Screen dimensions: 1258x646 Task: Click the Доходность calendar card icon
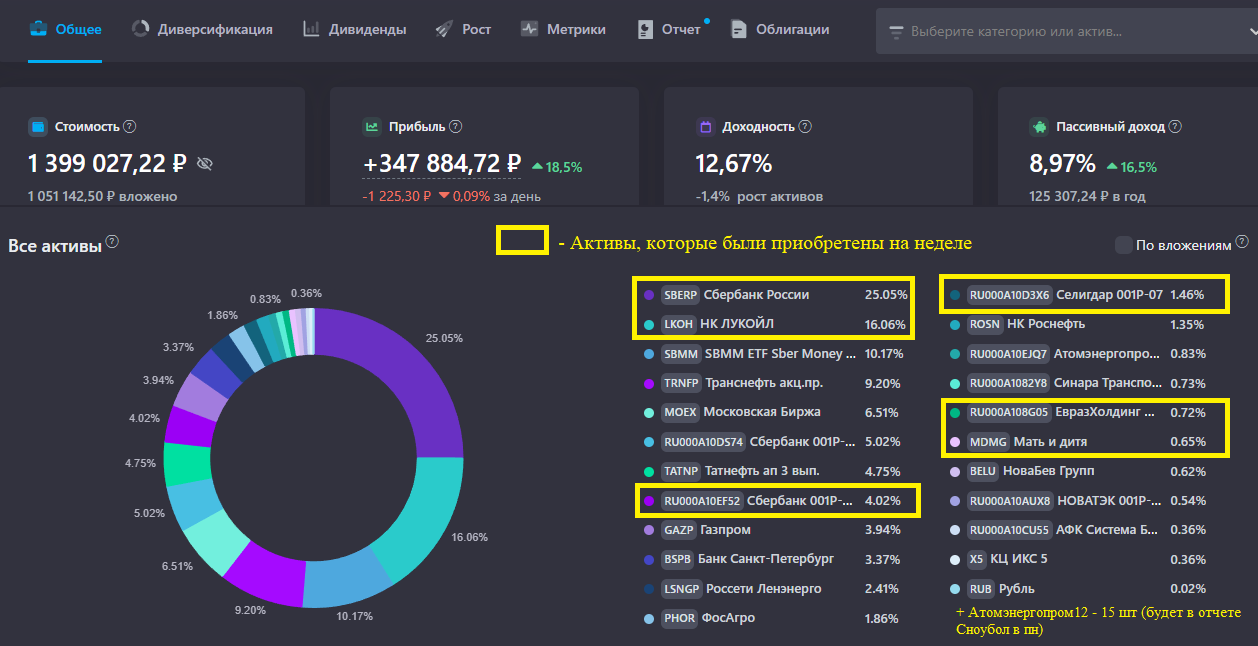click(705, 127)
